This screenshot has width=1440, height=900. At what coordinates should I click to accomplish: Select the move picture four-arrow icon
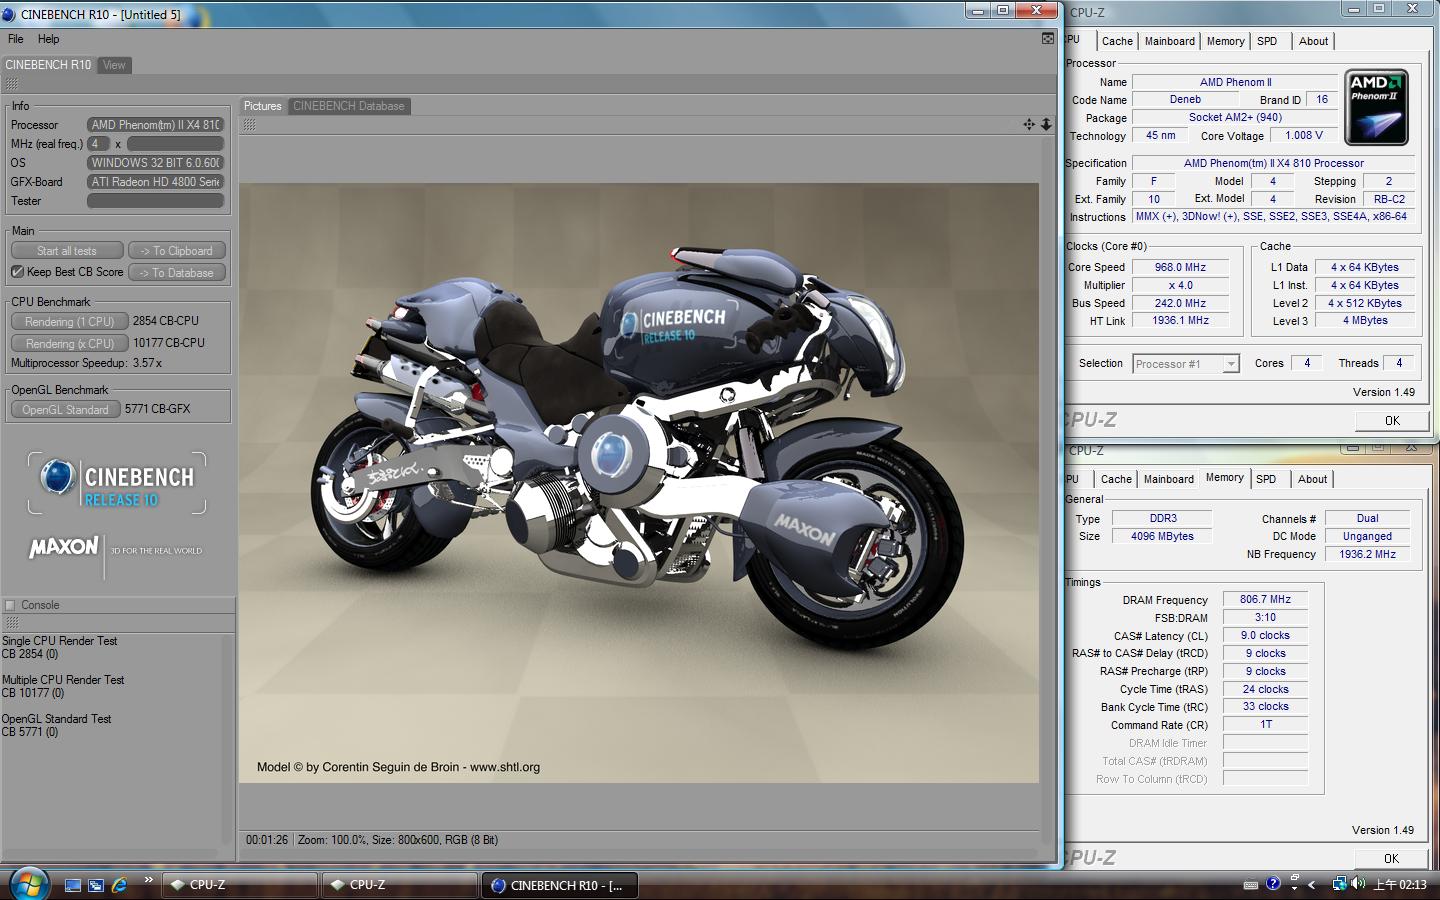point(1029,124)
